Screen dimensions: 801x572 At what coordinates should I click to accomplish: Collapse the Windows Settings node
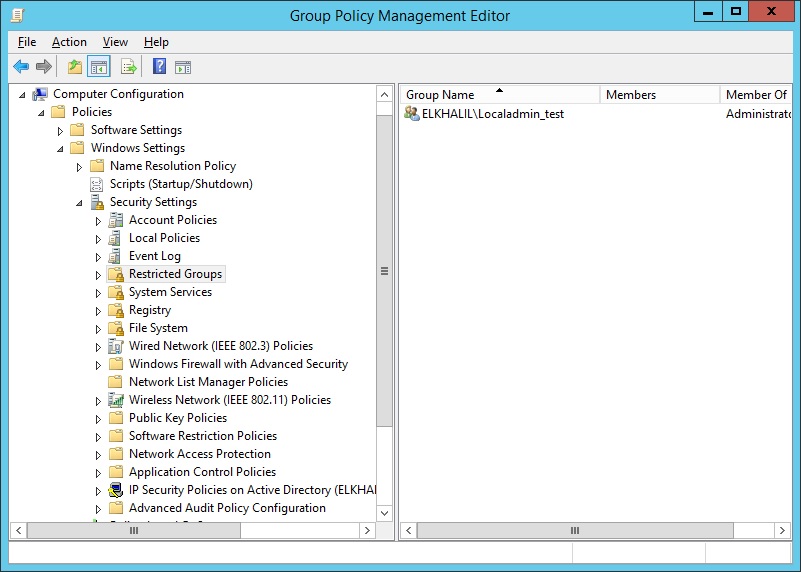point(60,149)
